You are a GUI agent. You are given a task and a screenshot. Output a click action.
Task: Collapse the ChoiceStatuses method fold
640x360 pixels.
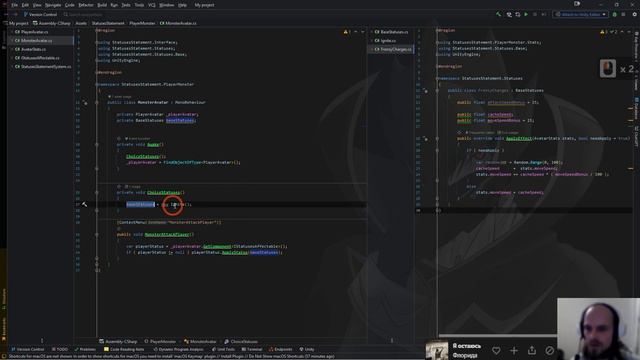(x=97, y=192)
